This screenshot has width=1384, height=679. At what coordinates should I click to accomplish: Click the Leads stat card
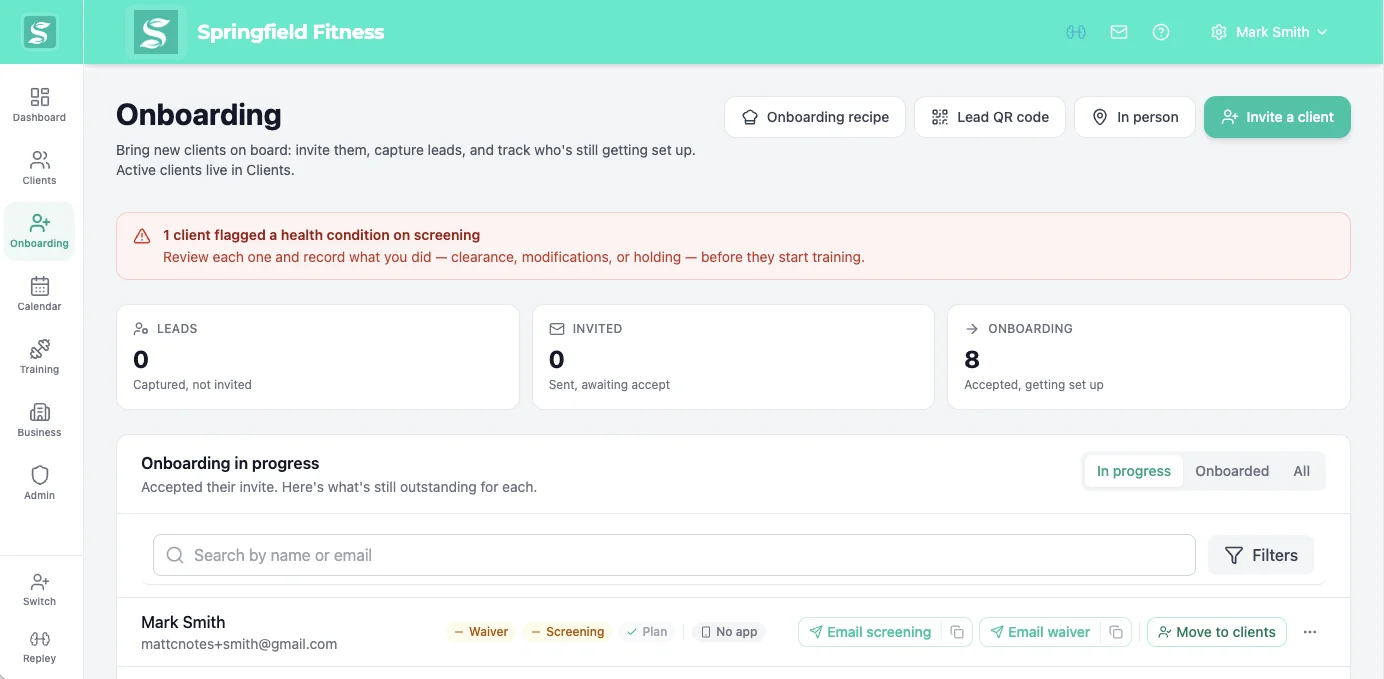coord(318,357)
